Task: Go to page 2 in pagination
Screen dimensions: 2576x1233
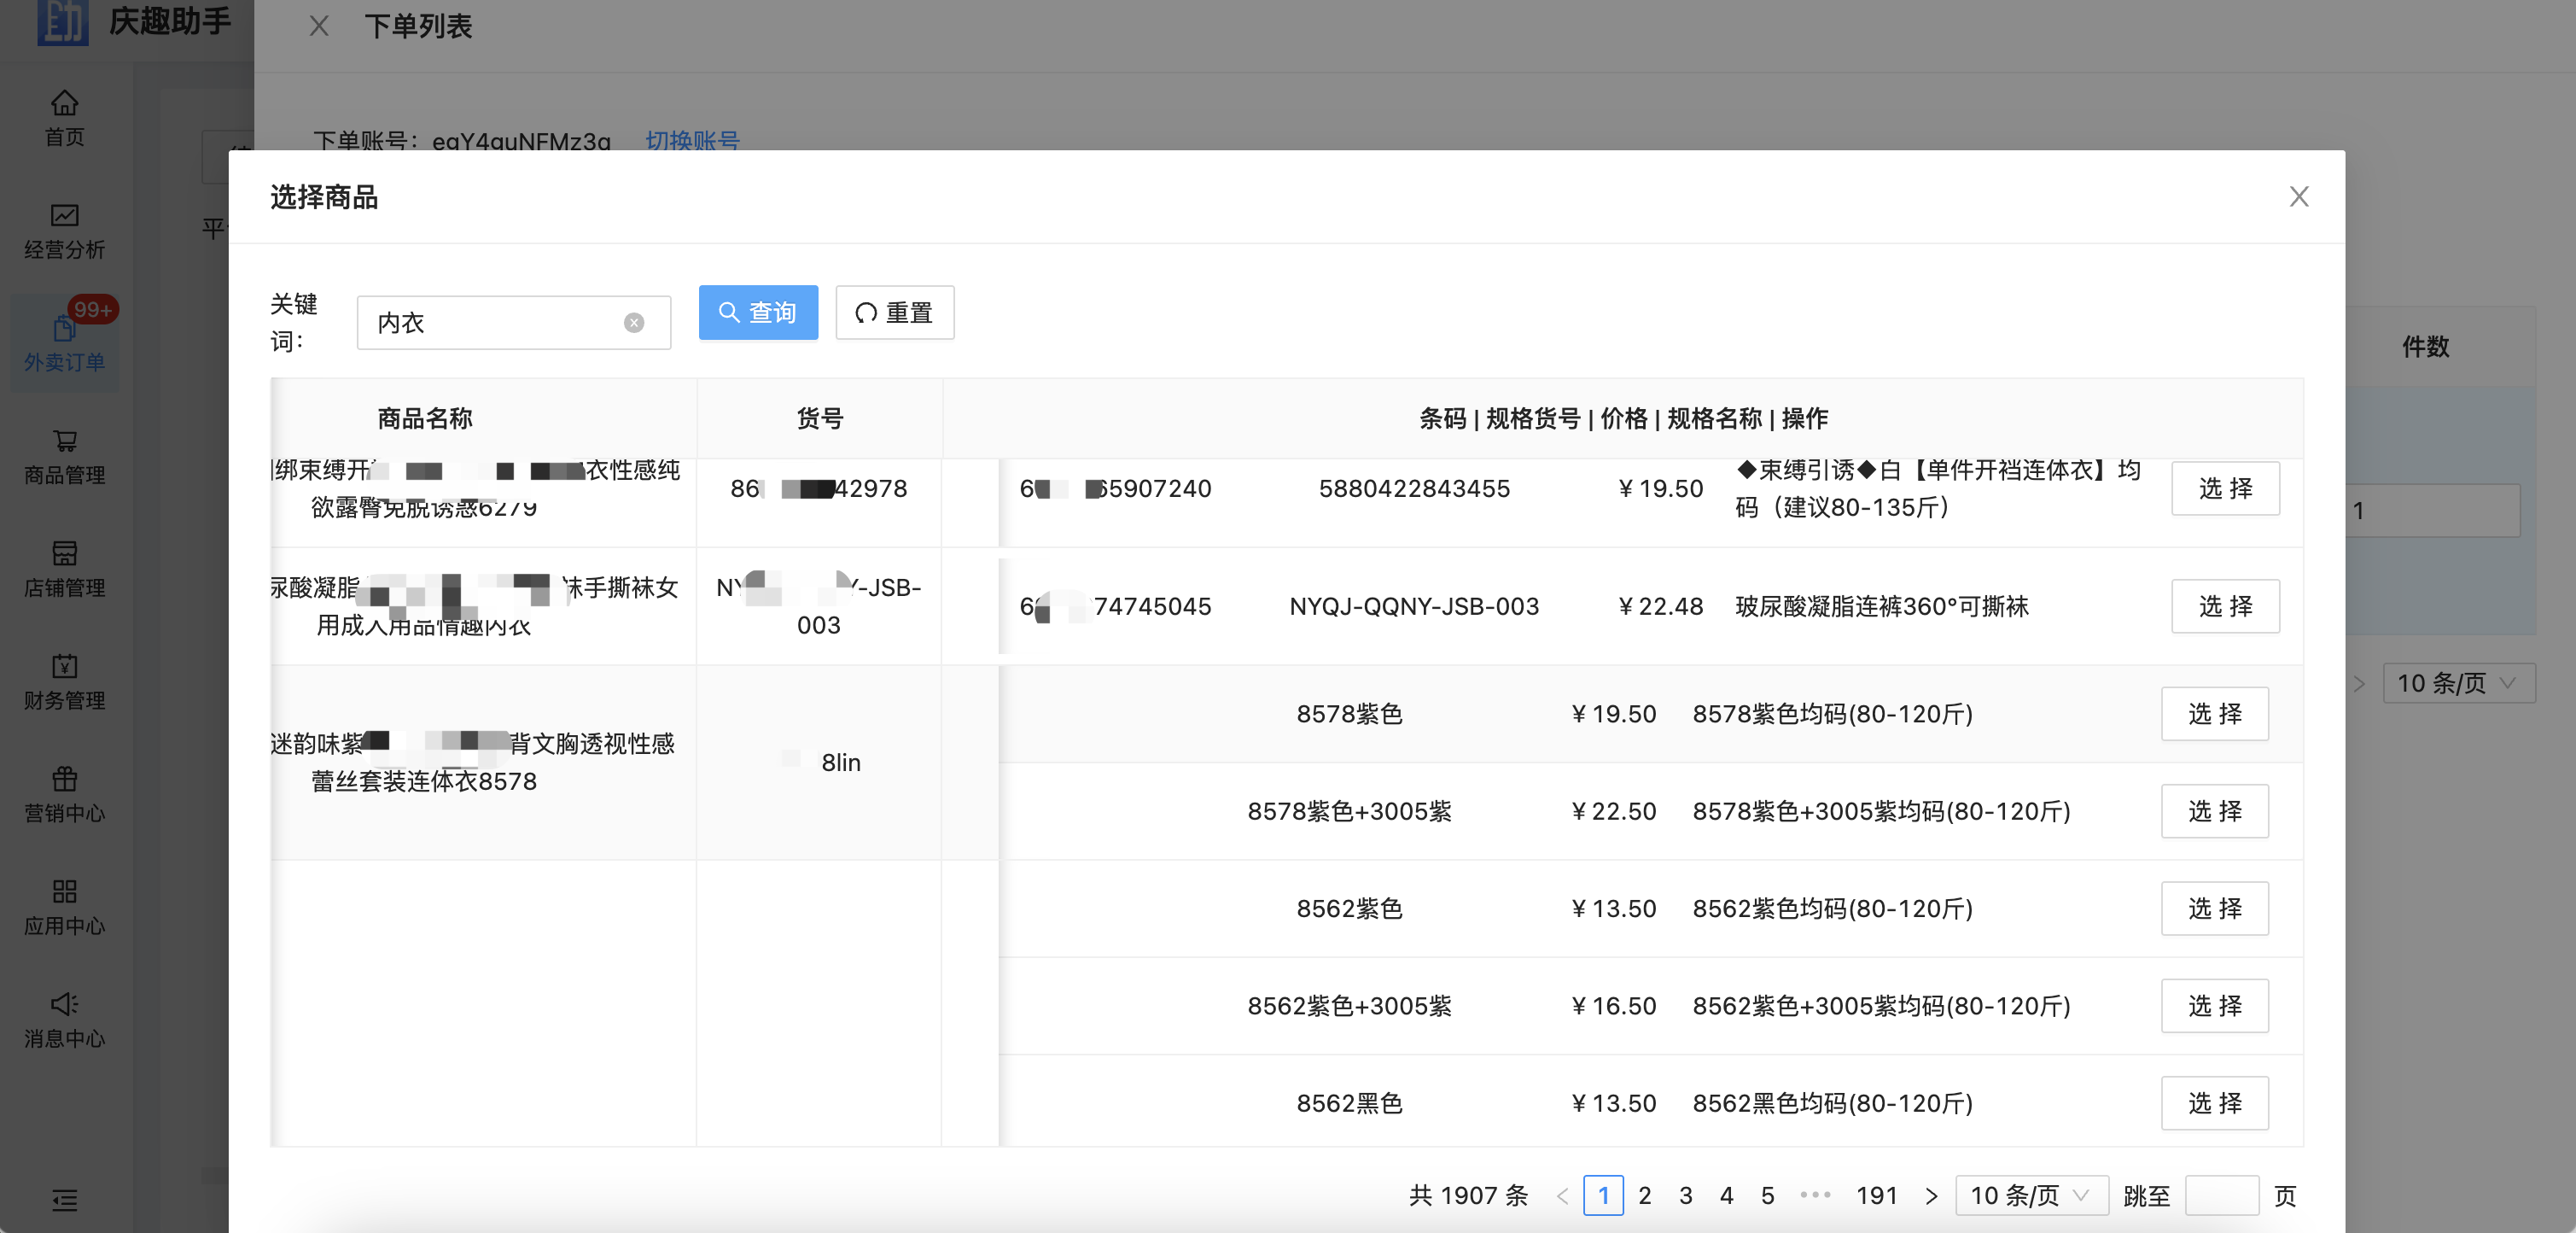Action: (1644, 1196)
